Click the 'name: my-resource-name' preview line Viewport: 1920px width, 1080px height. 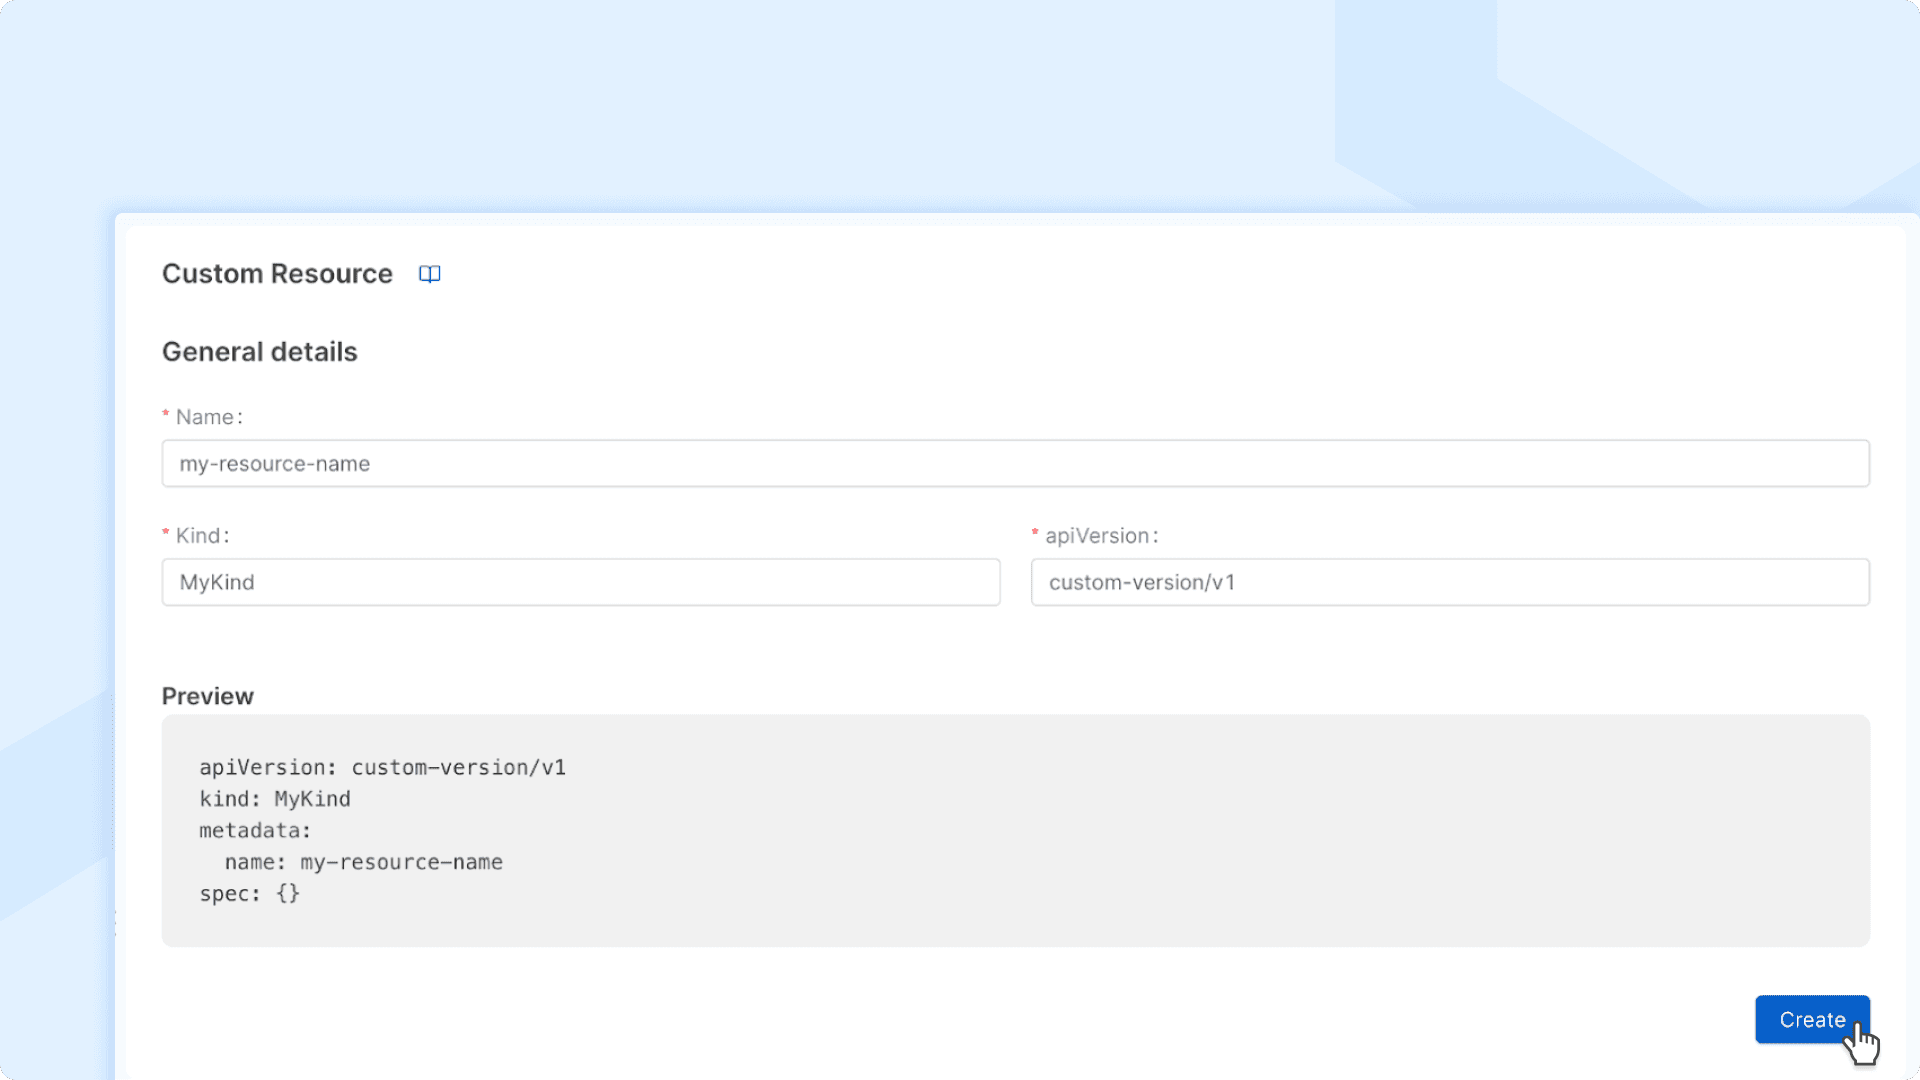click(x=363, y=862)
